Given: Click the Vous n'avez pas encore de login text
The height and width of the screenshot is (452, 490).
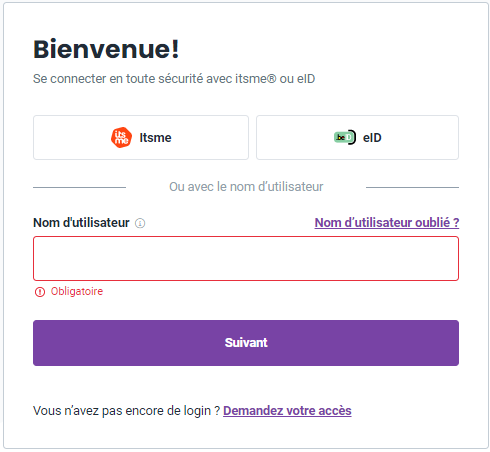Looking at the screenshot, I should tap(126, 411).
